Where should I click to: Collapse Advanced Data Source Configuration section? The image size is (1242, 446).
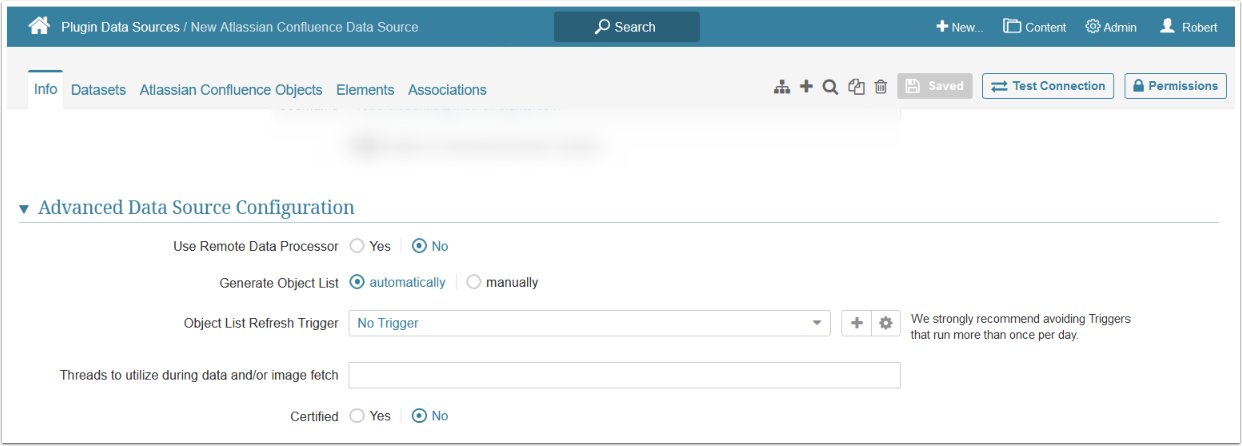pyautogui.click(x=24, y=209)
